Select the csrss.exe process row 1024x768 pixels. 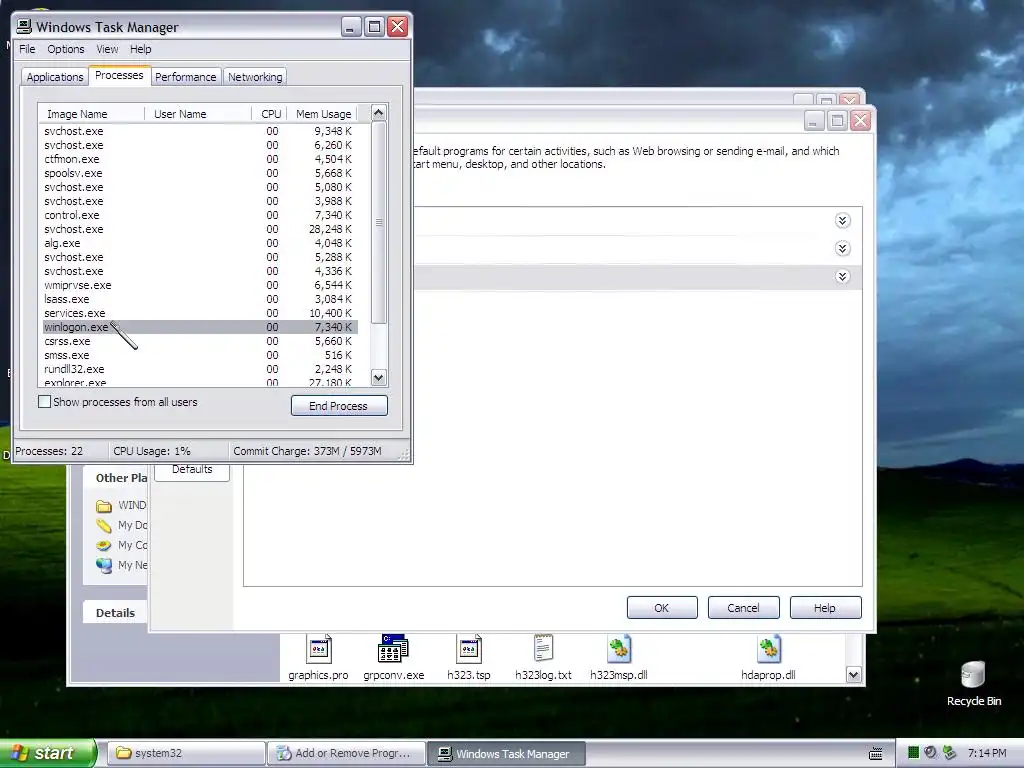pos(198,341)
